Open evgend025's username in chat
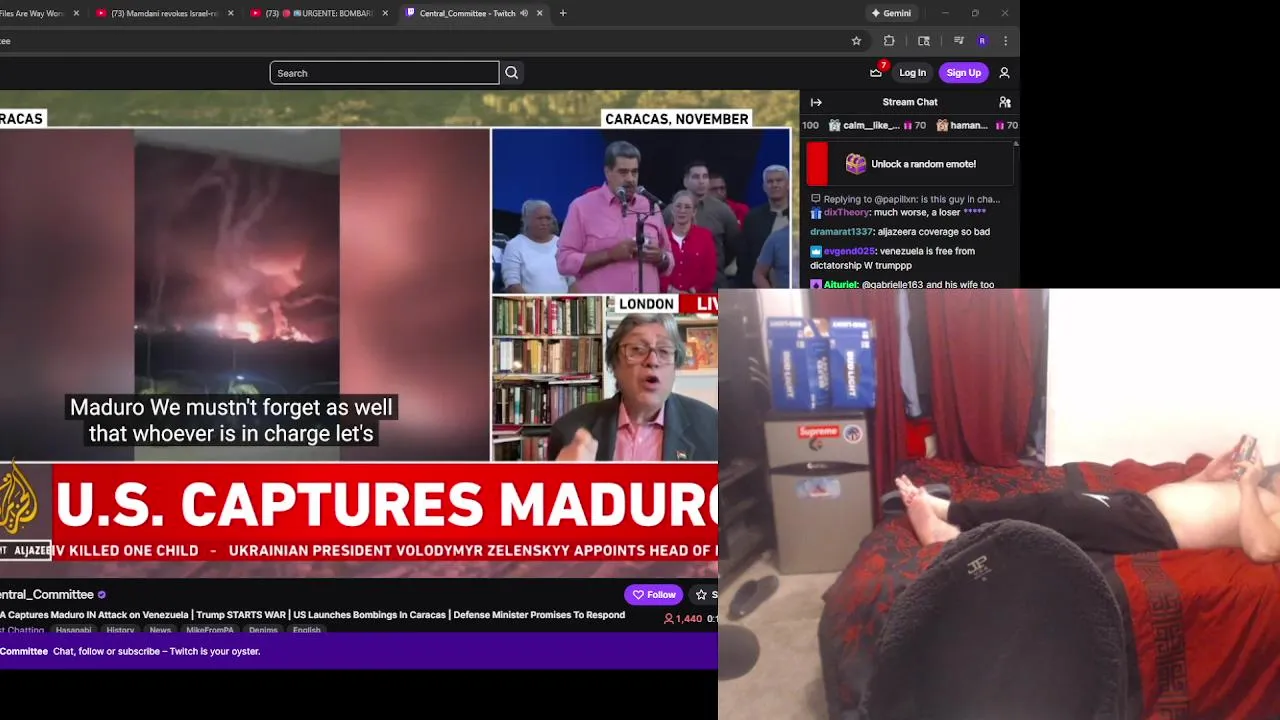 coord(849,252)
